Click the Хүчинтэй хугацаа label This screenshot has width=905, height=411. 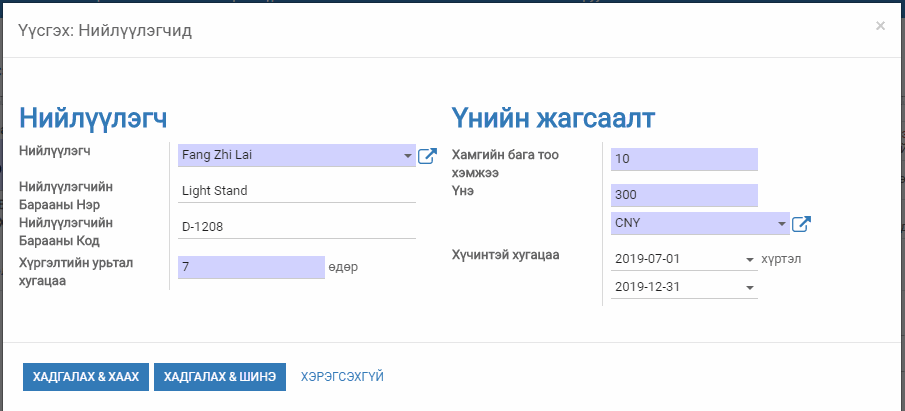tap(505, 255)
